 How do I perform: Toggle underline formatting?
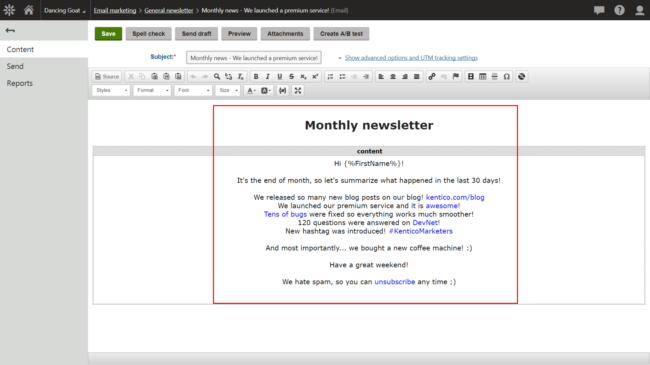pos(279,76)
